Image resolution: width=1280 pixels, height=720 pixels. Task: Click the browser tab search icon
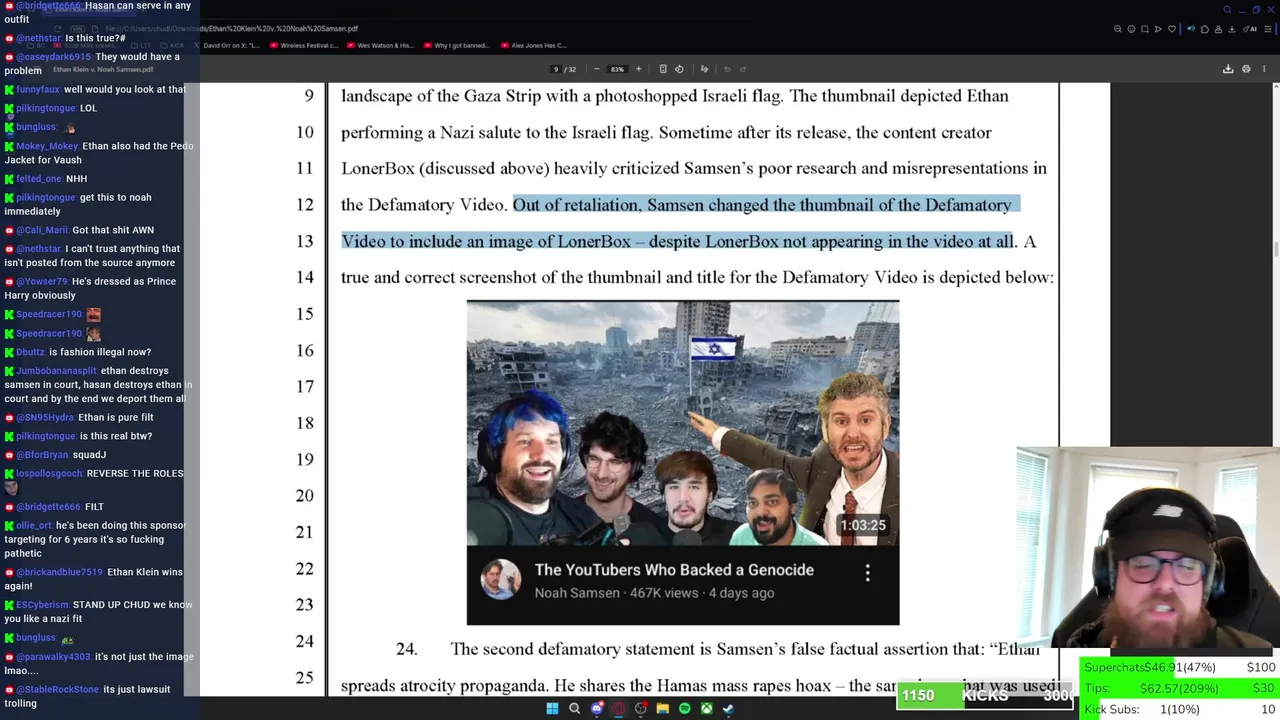click(x=1228, y=10)
